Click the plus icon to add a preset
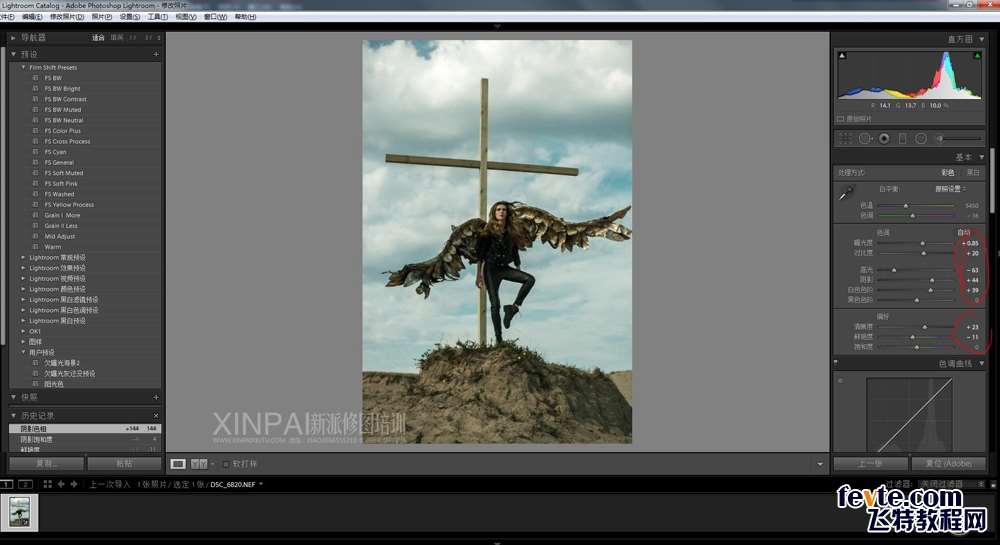Viewport: 1000px width, 545px height. coord(156,54)
